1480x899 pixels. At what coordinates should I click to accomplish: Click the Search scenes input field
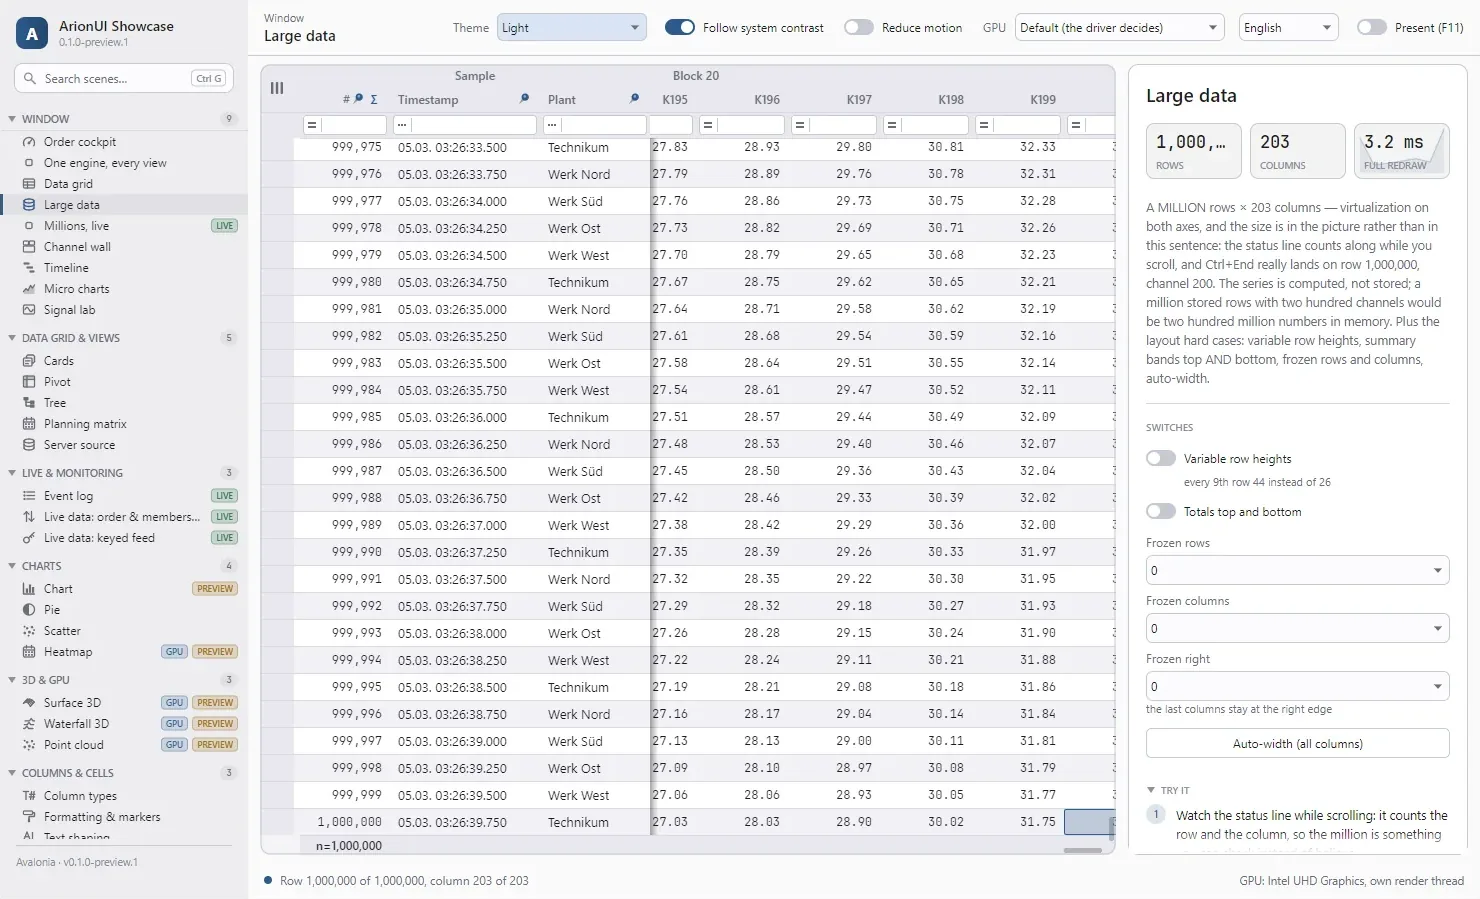124,78
